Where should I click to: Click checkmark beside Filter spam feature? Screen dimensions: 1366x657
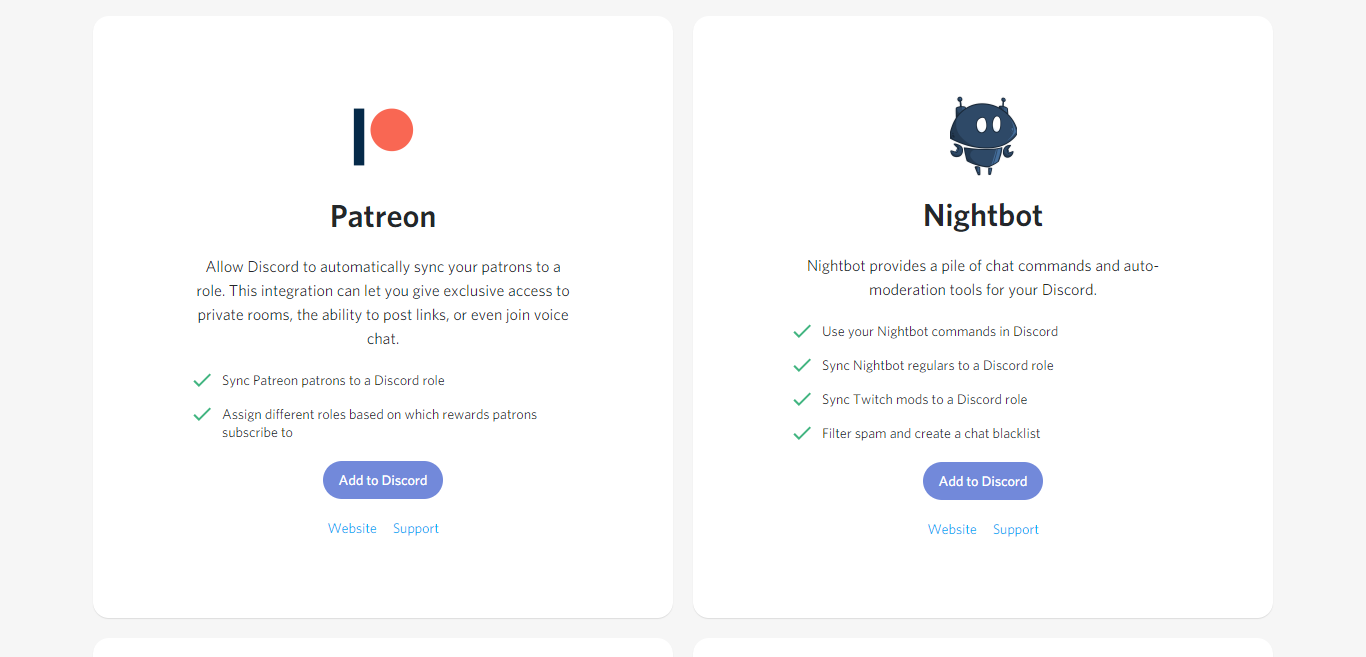coord(802,433)
